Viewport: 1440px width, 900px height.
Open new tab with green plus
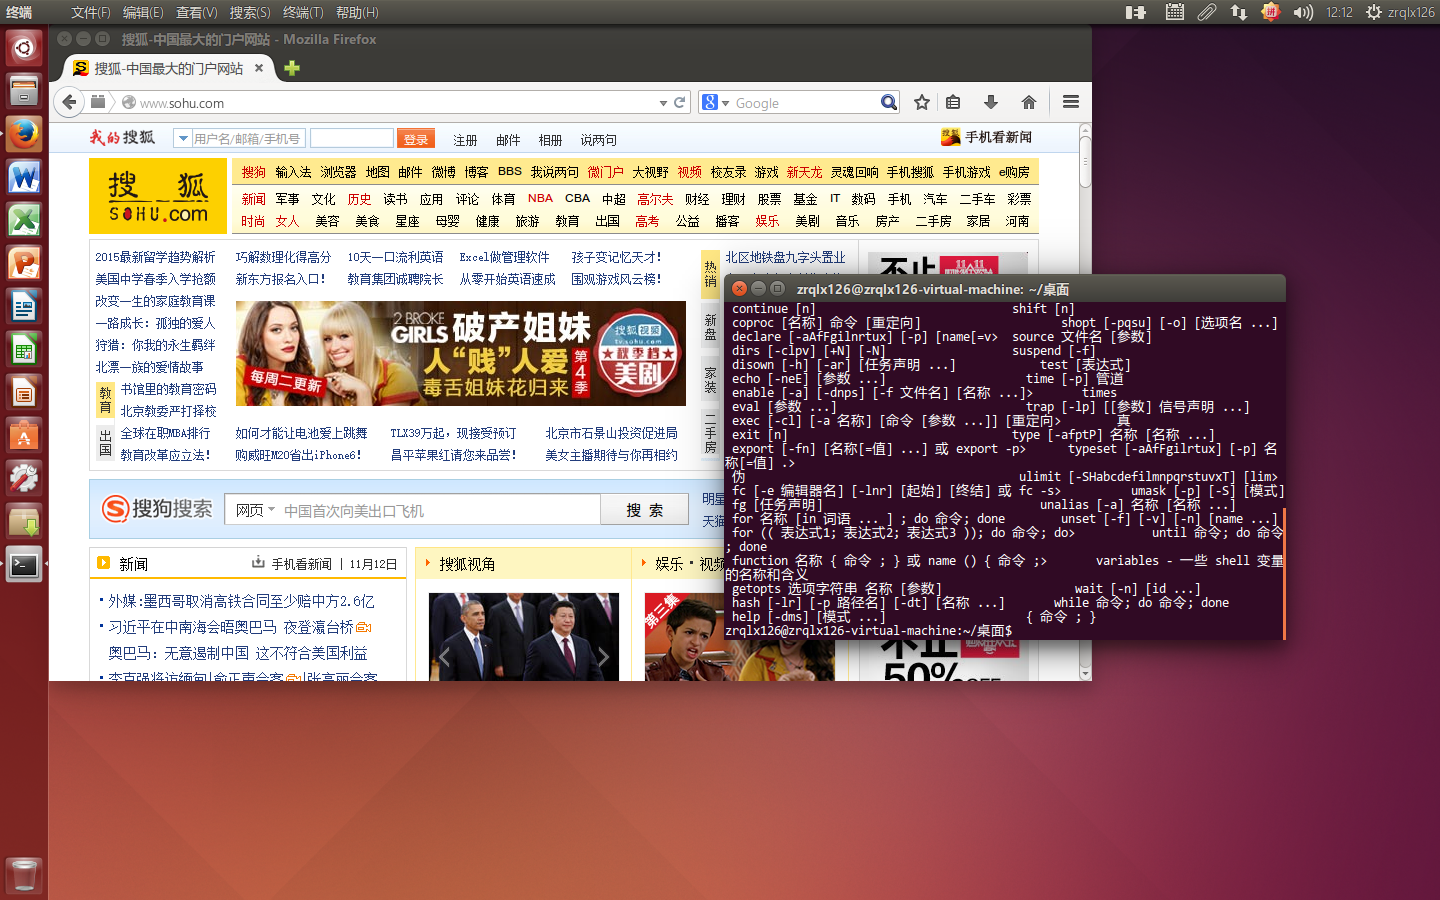click(292, 68)
